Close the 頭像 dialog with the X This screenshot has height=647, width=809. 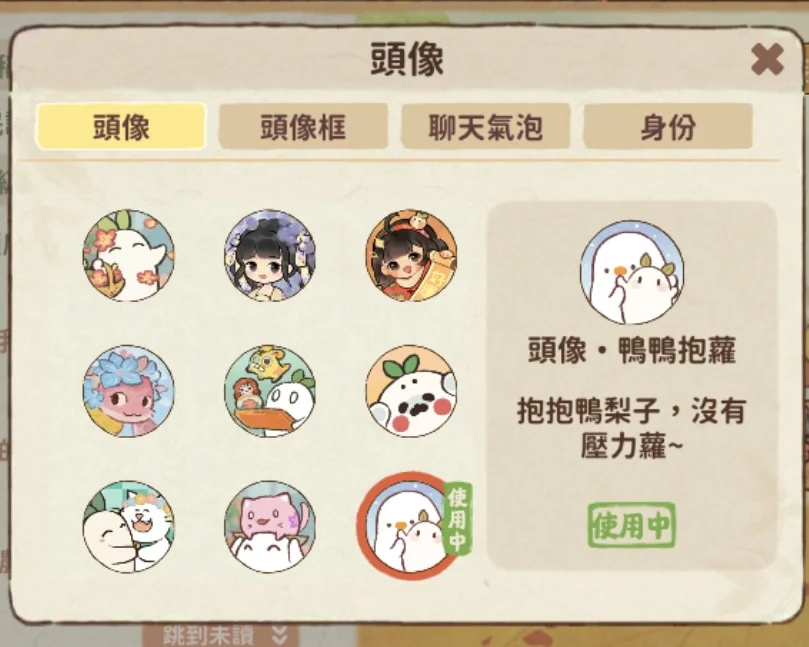(767, 59)
